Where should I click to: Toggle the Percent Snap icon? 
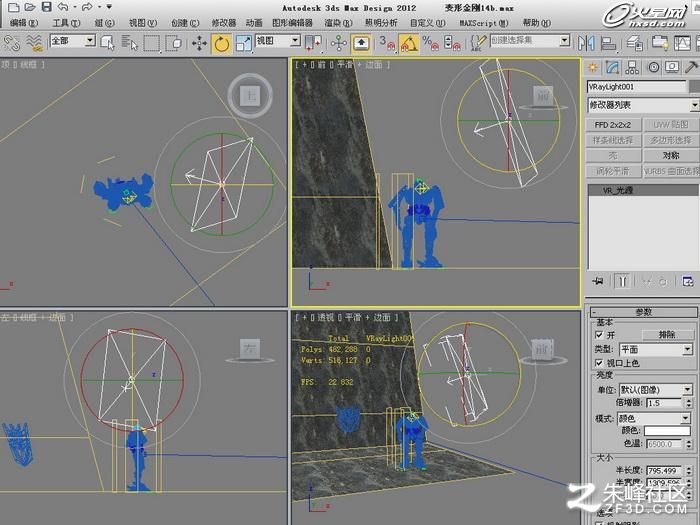[430, 43]
